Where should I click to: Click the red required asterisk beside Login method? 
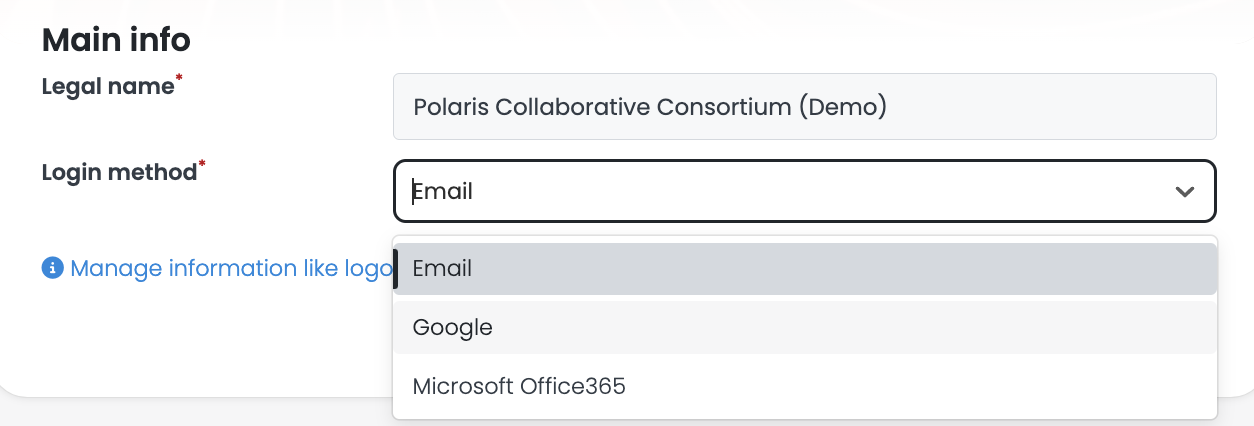202,164
